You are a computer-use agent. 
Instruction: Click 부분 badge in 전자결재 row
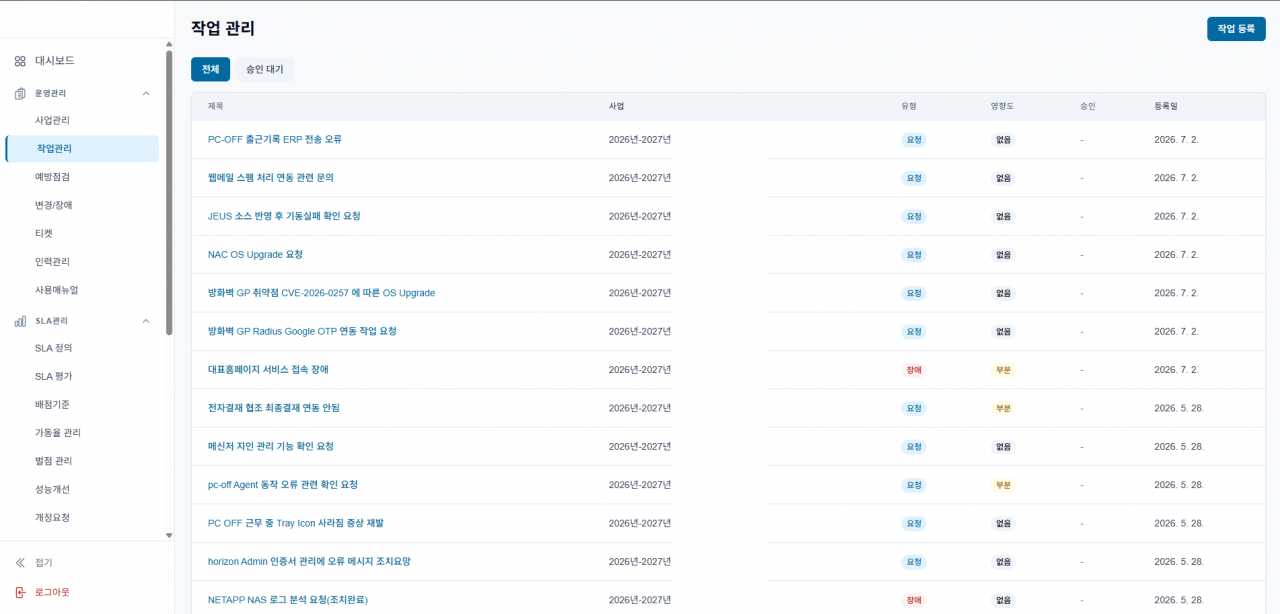point(1003,408)
